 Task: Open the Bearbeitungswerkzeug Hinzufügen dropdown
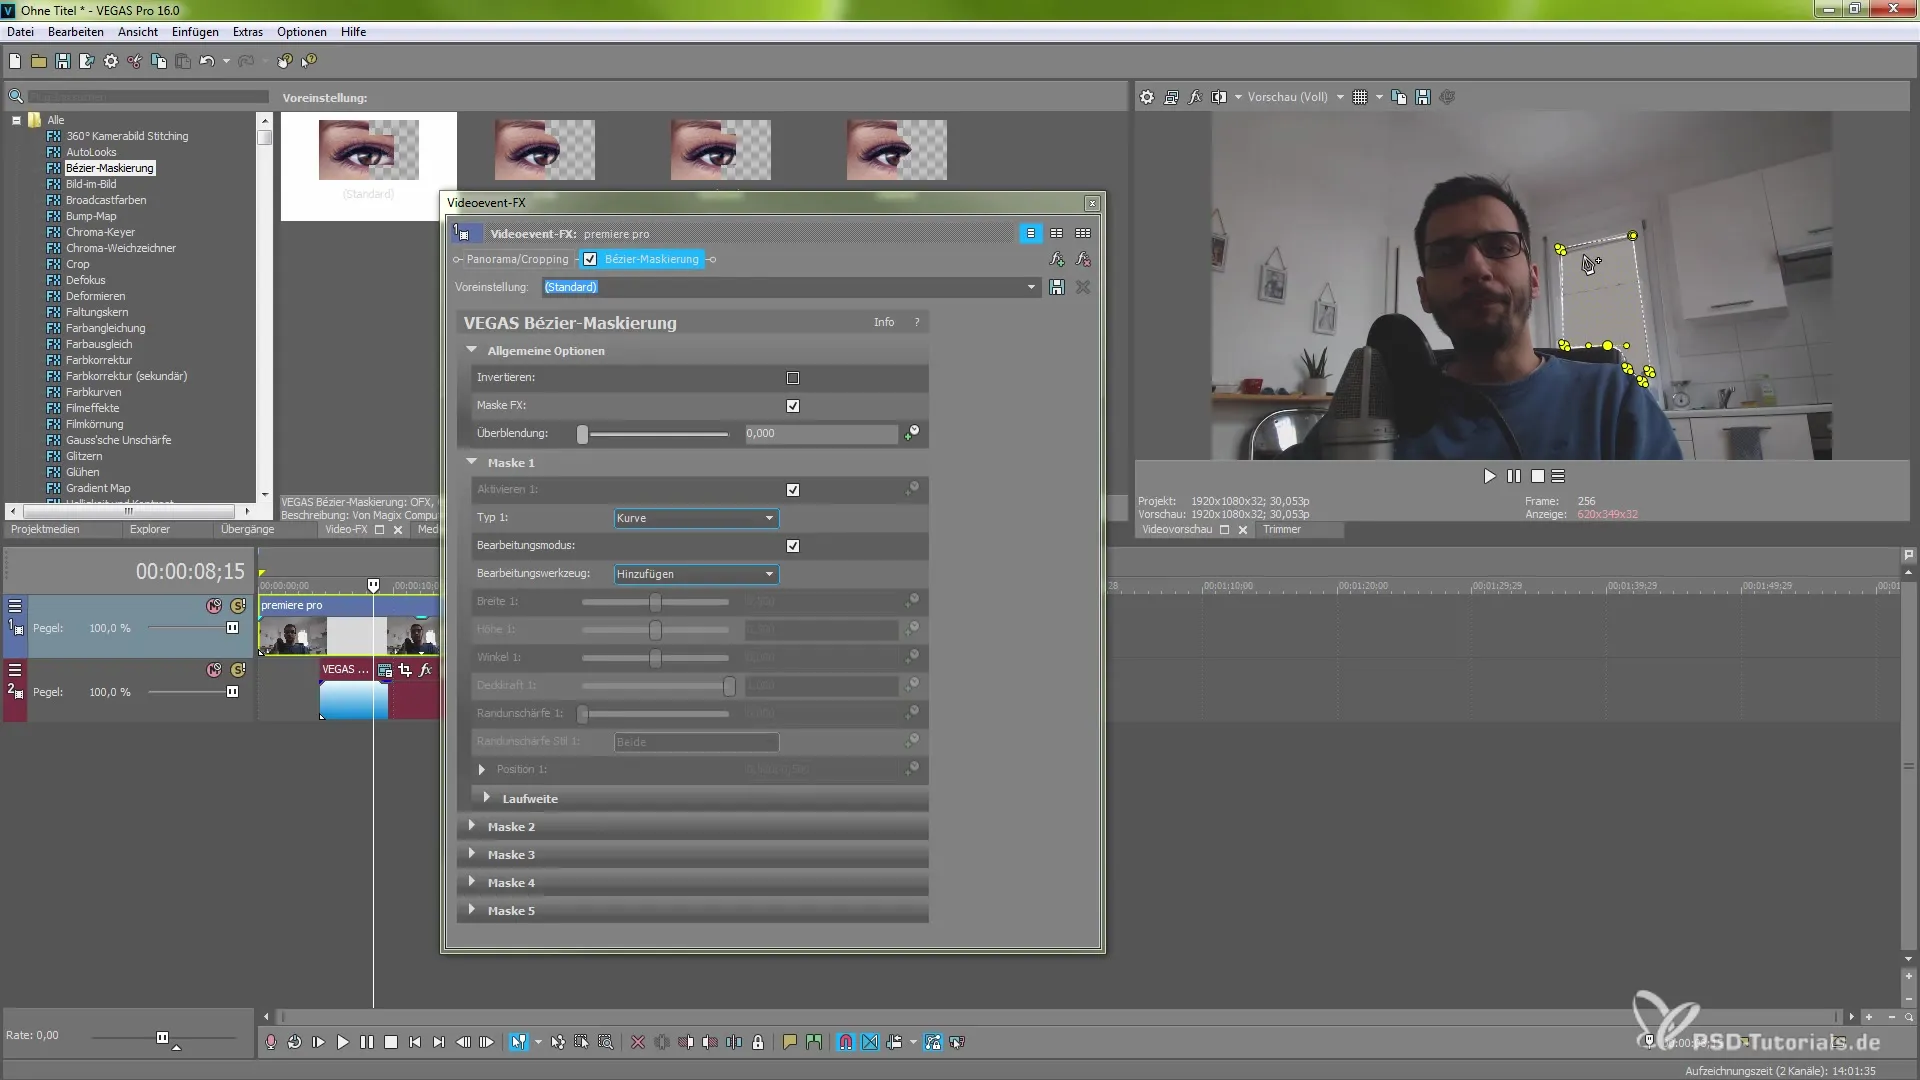[x=696, y=574]
